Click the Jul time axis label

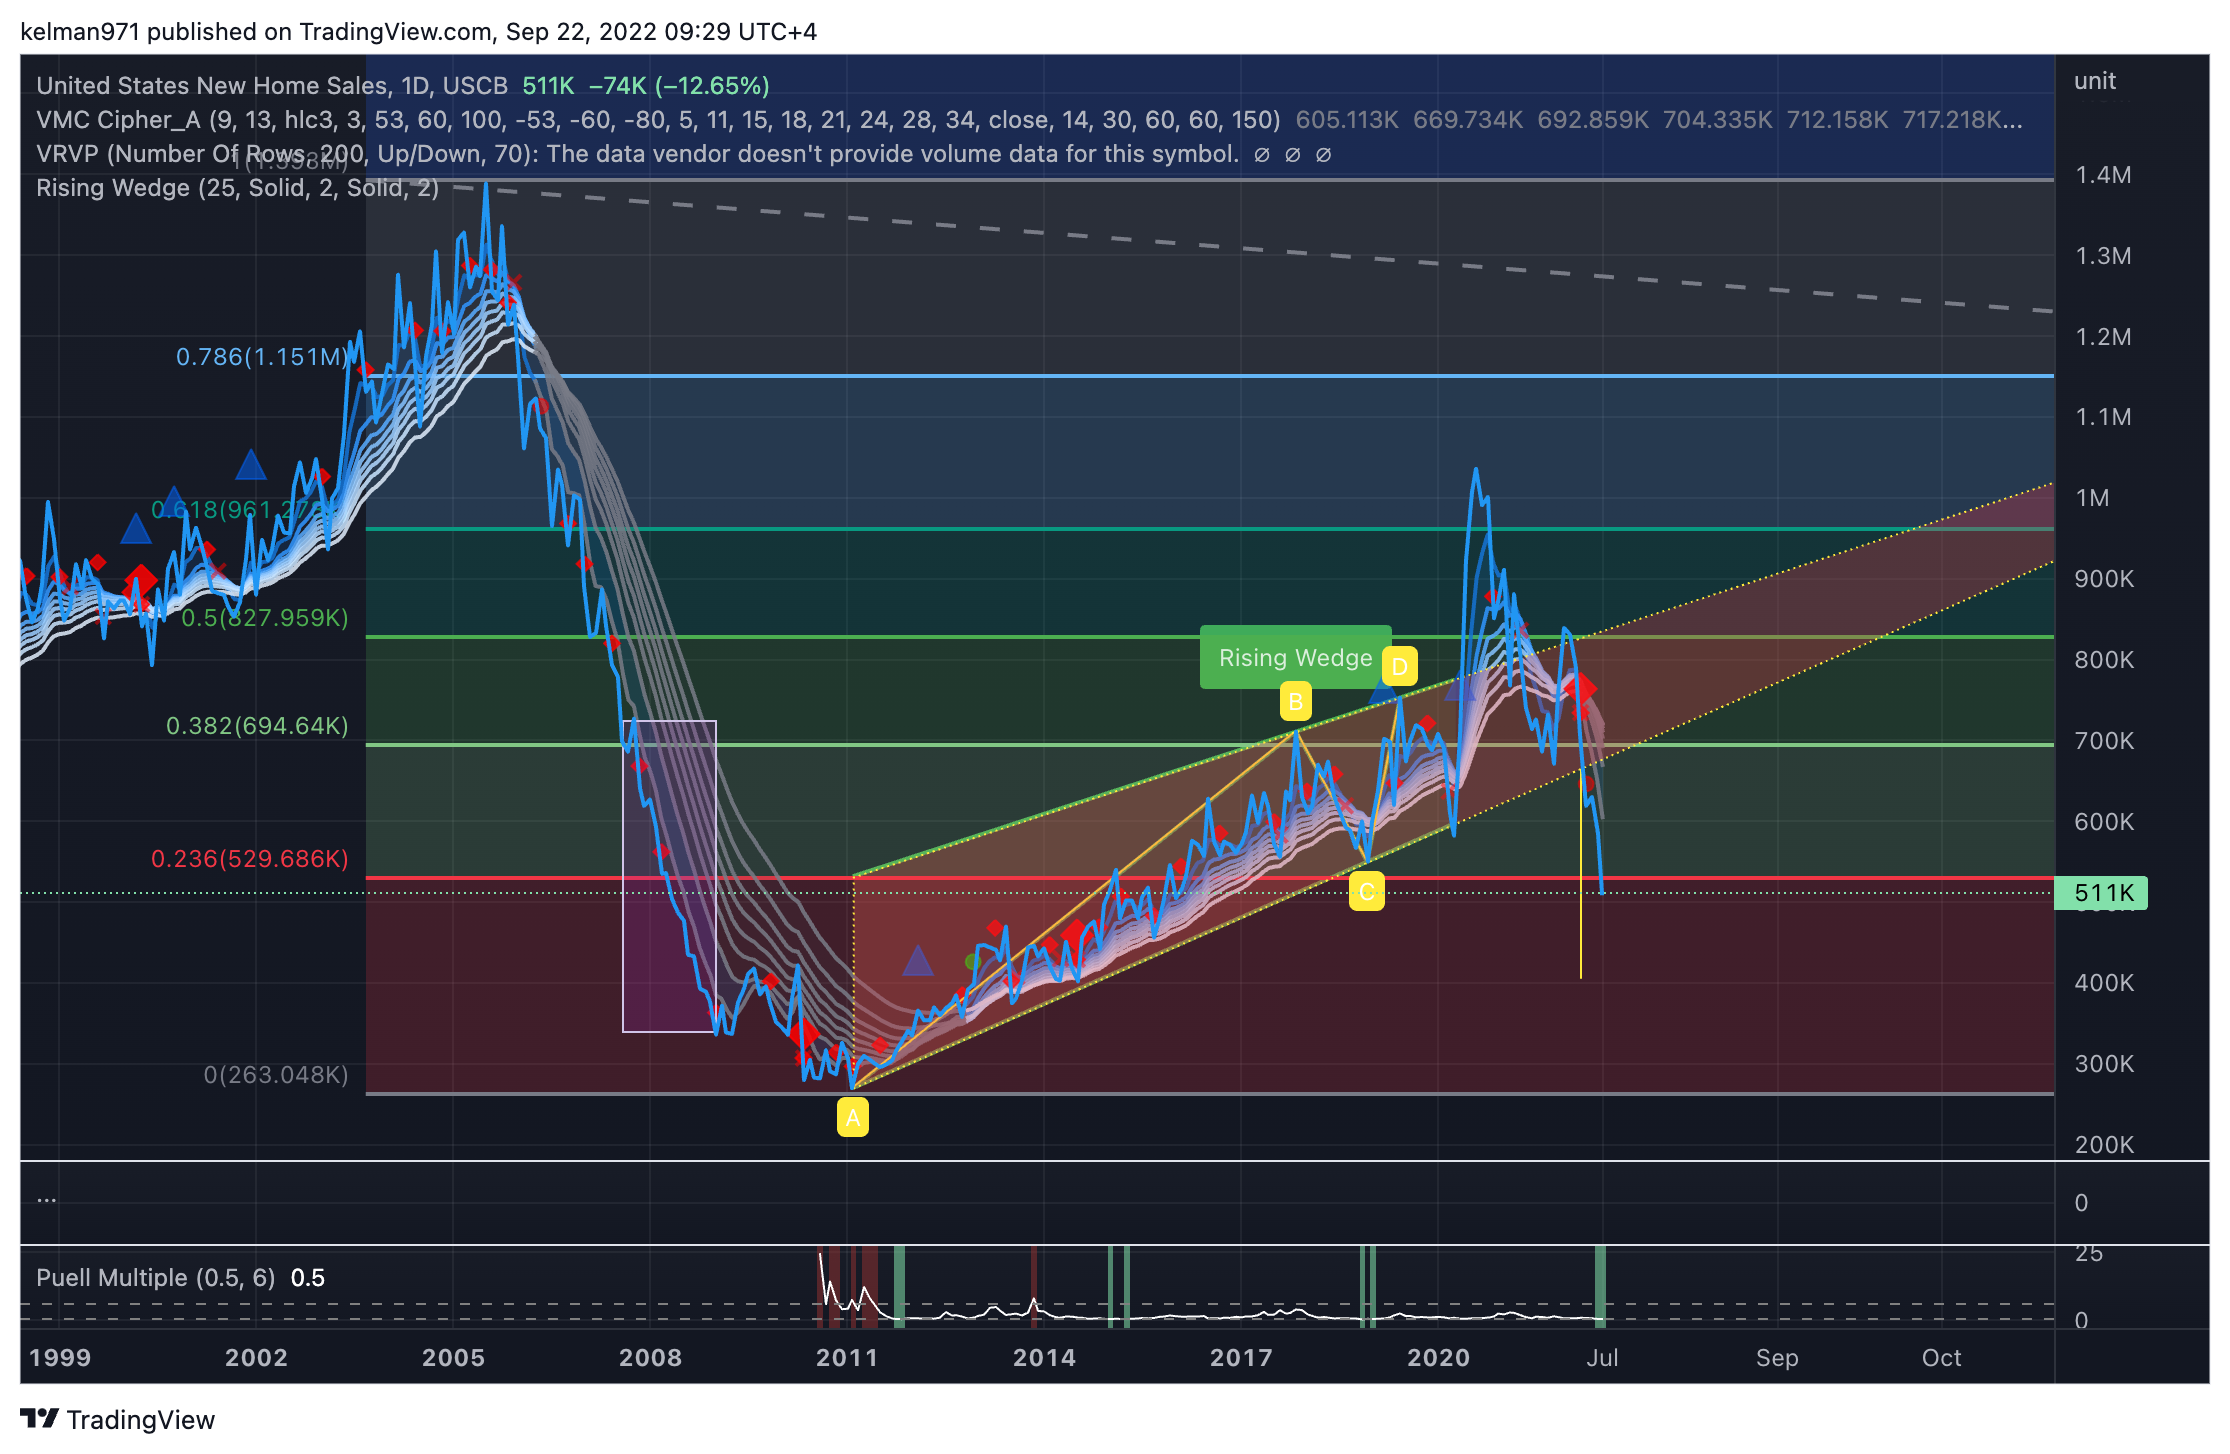point(1602,1358)
